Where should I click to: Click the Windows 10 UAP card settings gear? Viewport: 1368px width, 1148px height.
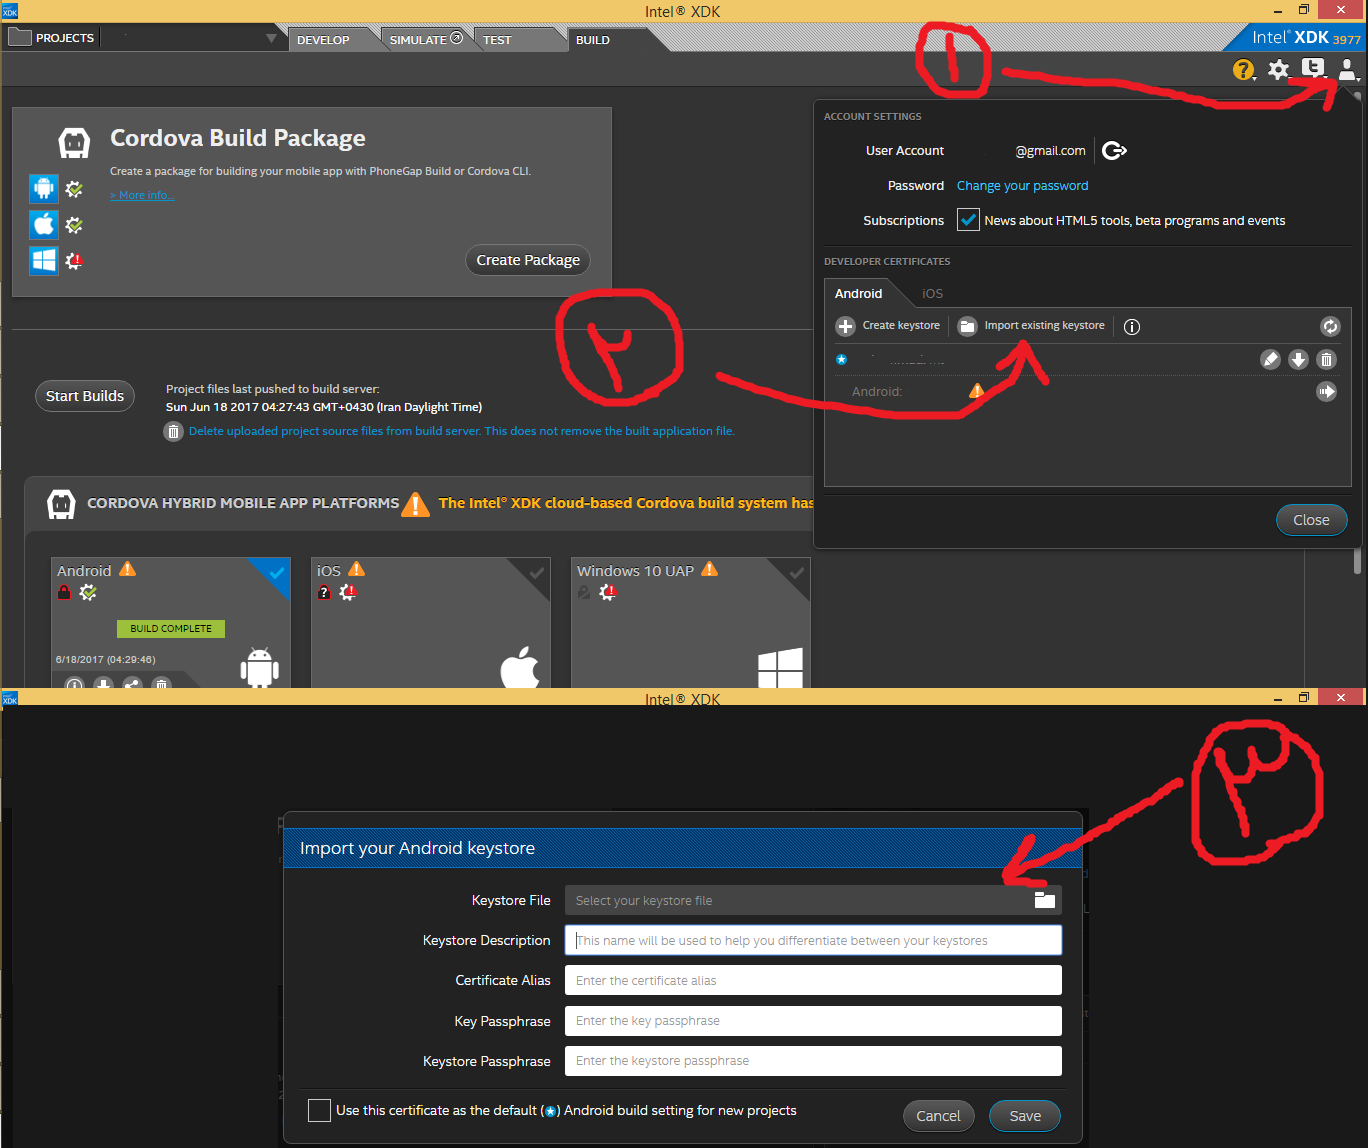tap(608, 592)
